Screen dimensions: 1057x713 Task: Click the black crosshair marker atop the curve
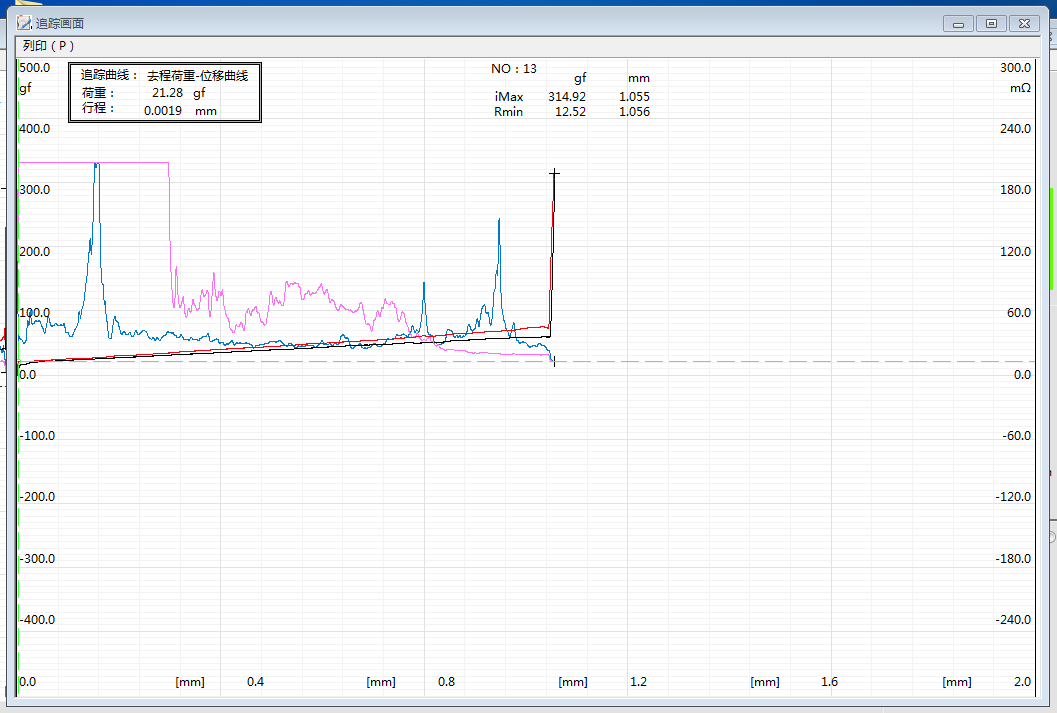point(554,173)
